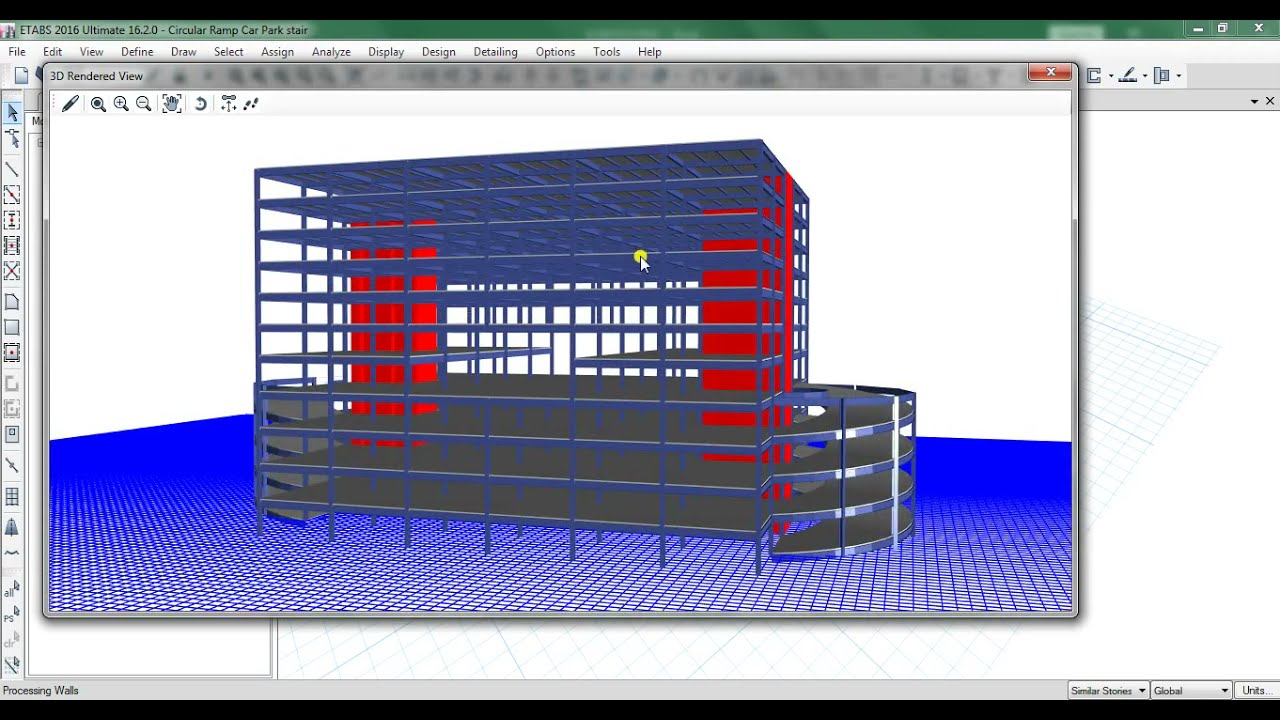Open the File menu

[17, 52]
